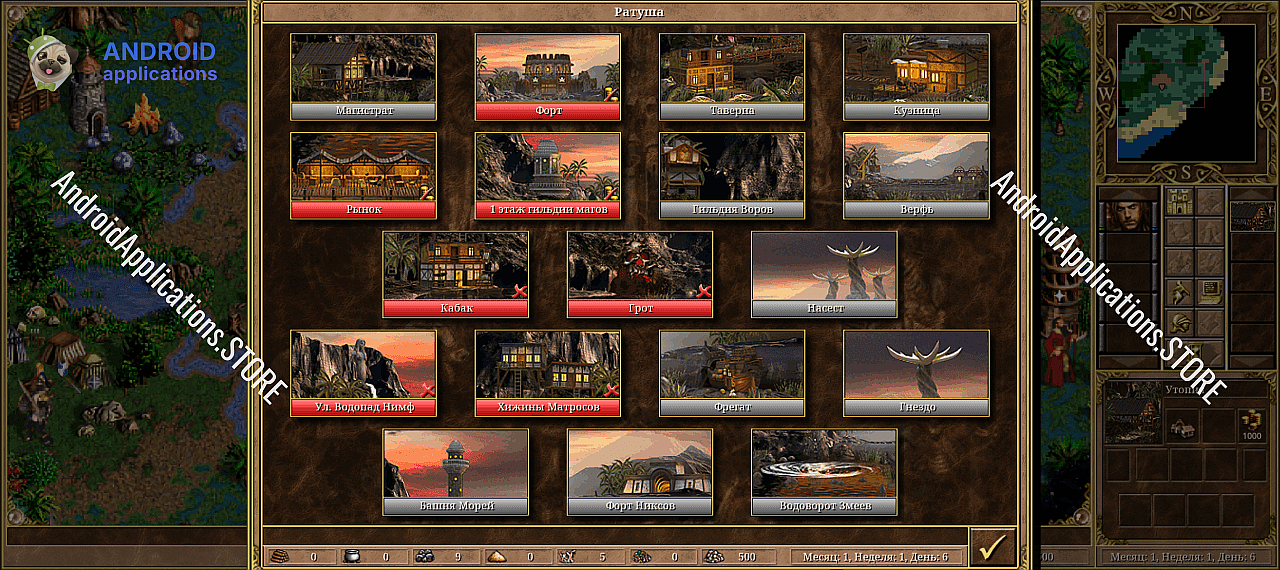Viewport: 1280px width, 570px height.
Task: Click the campfire on the adventure map
Action: tap(143, 114)
